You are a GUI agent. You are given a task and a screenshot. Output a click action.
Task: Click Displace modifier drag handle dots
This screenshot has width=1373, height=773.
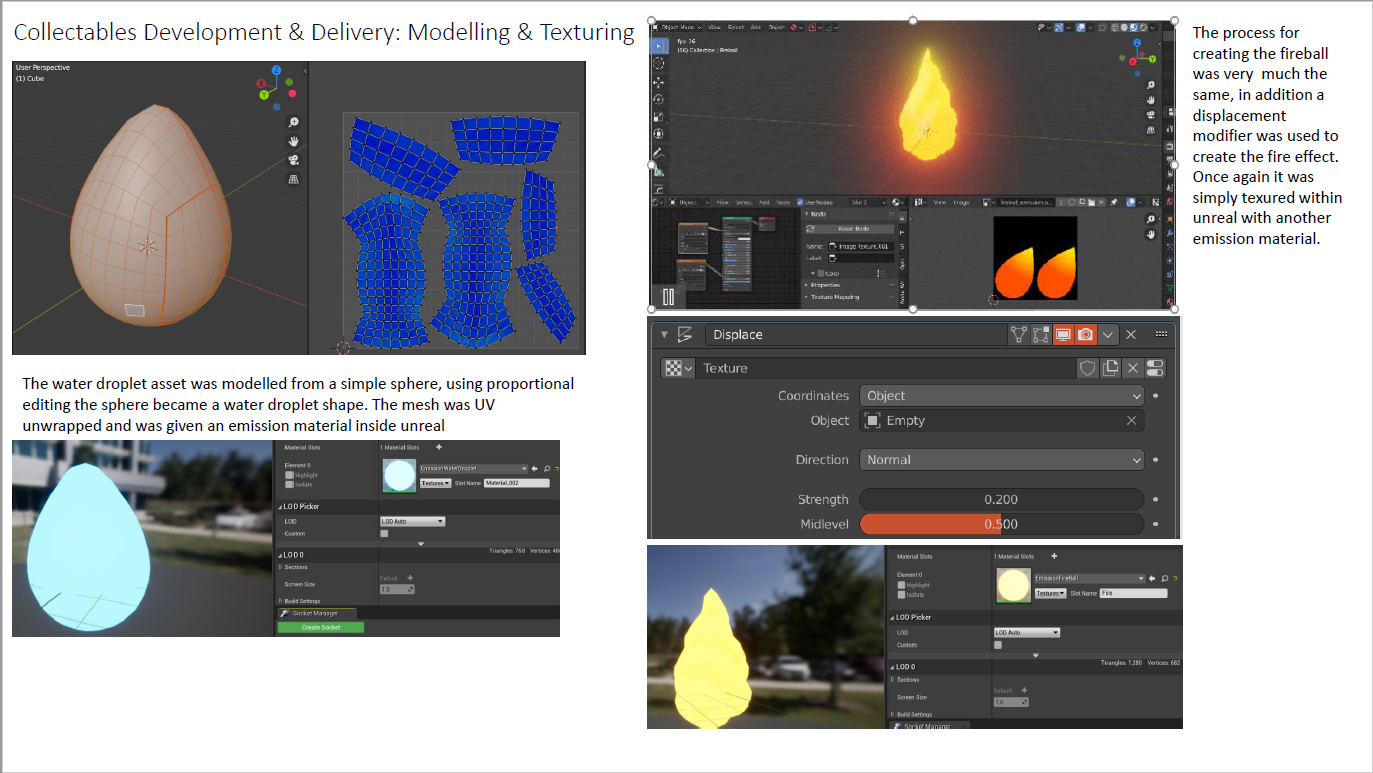(x=1161, y=335)
